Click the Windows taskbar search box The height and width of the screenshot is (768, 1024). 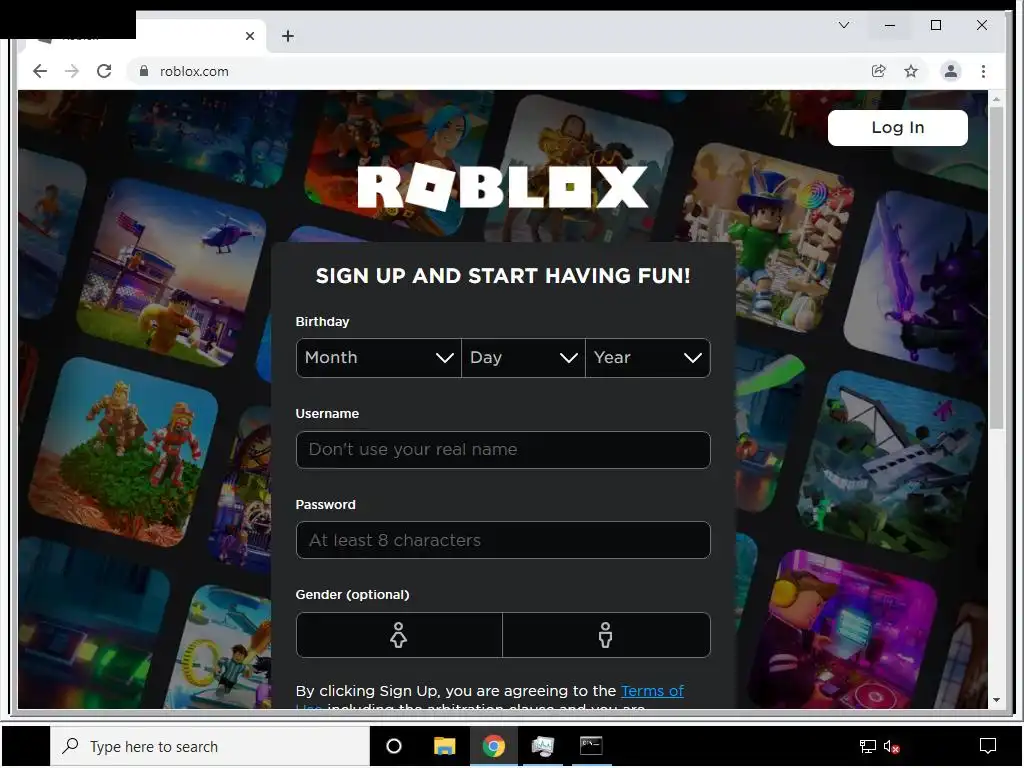click(x=210, y=746)
